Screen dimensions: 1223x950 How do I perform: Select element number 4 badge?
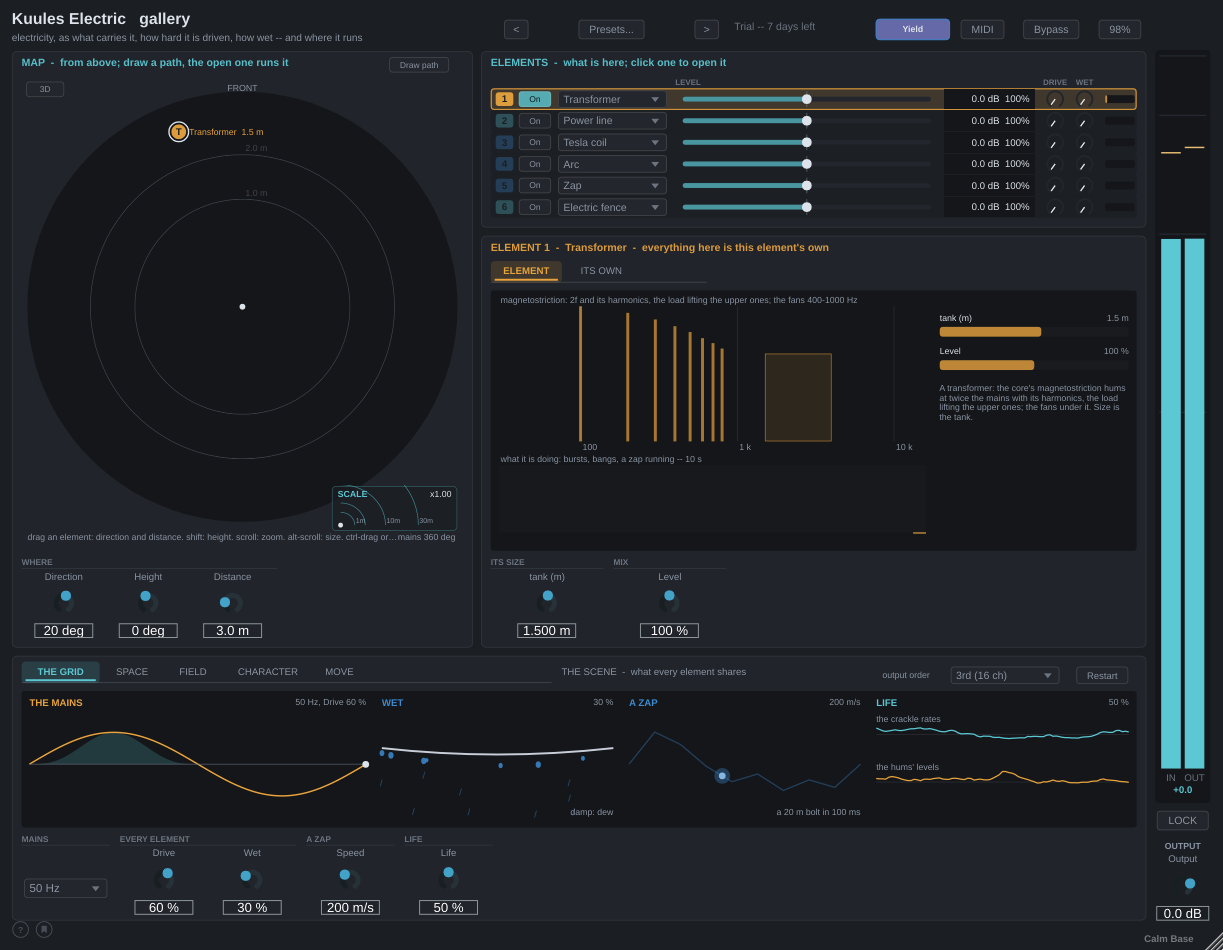[x=504, y=164]
